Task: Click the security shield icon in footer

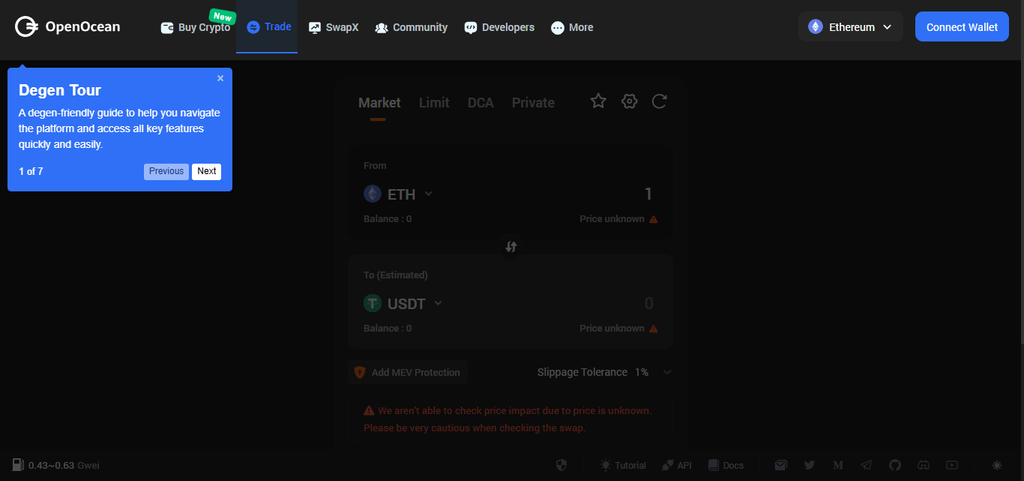Action: (x=560, y=465)
